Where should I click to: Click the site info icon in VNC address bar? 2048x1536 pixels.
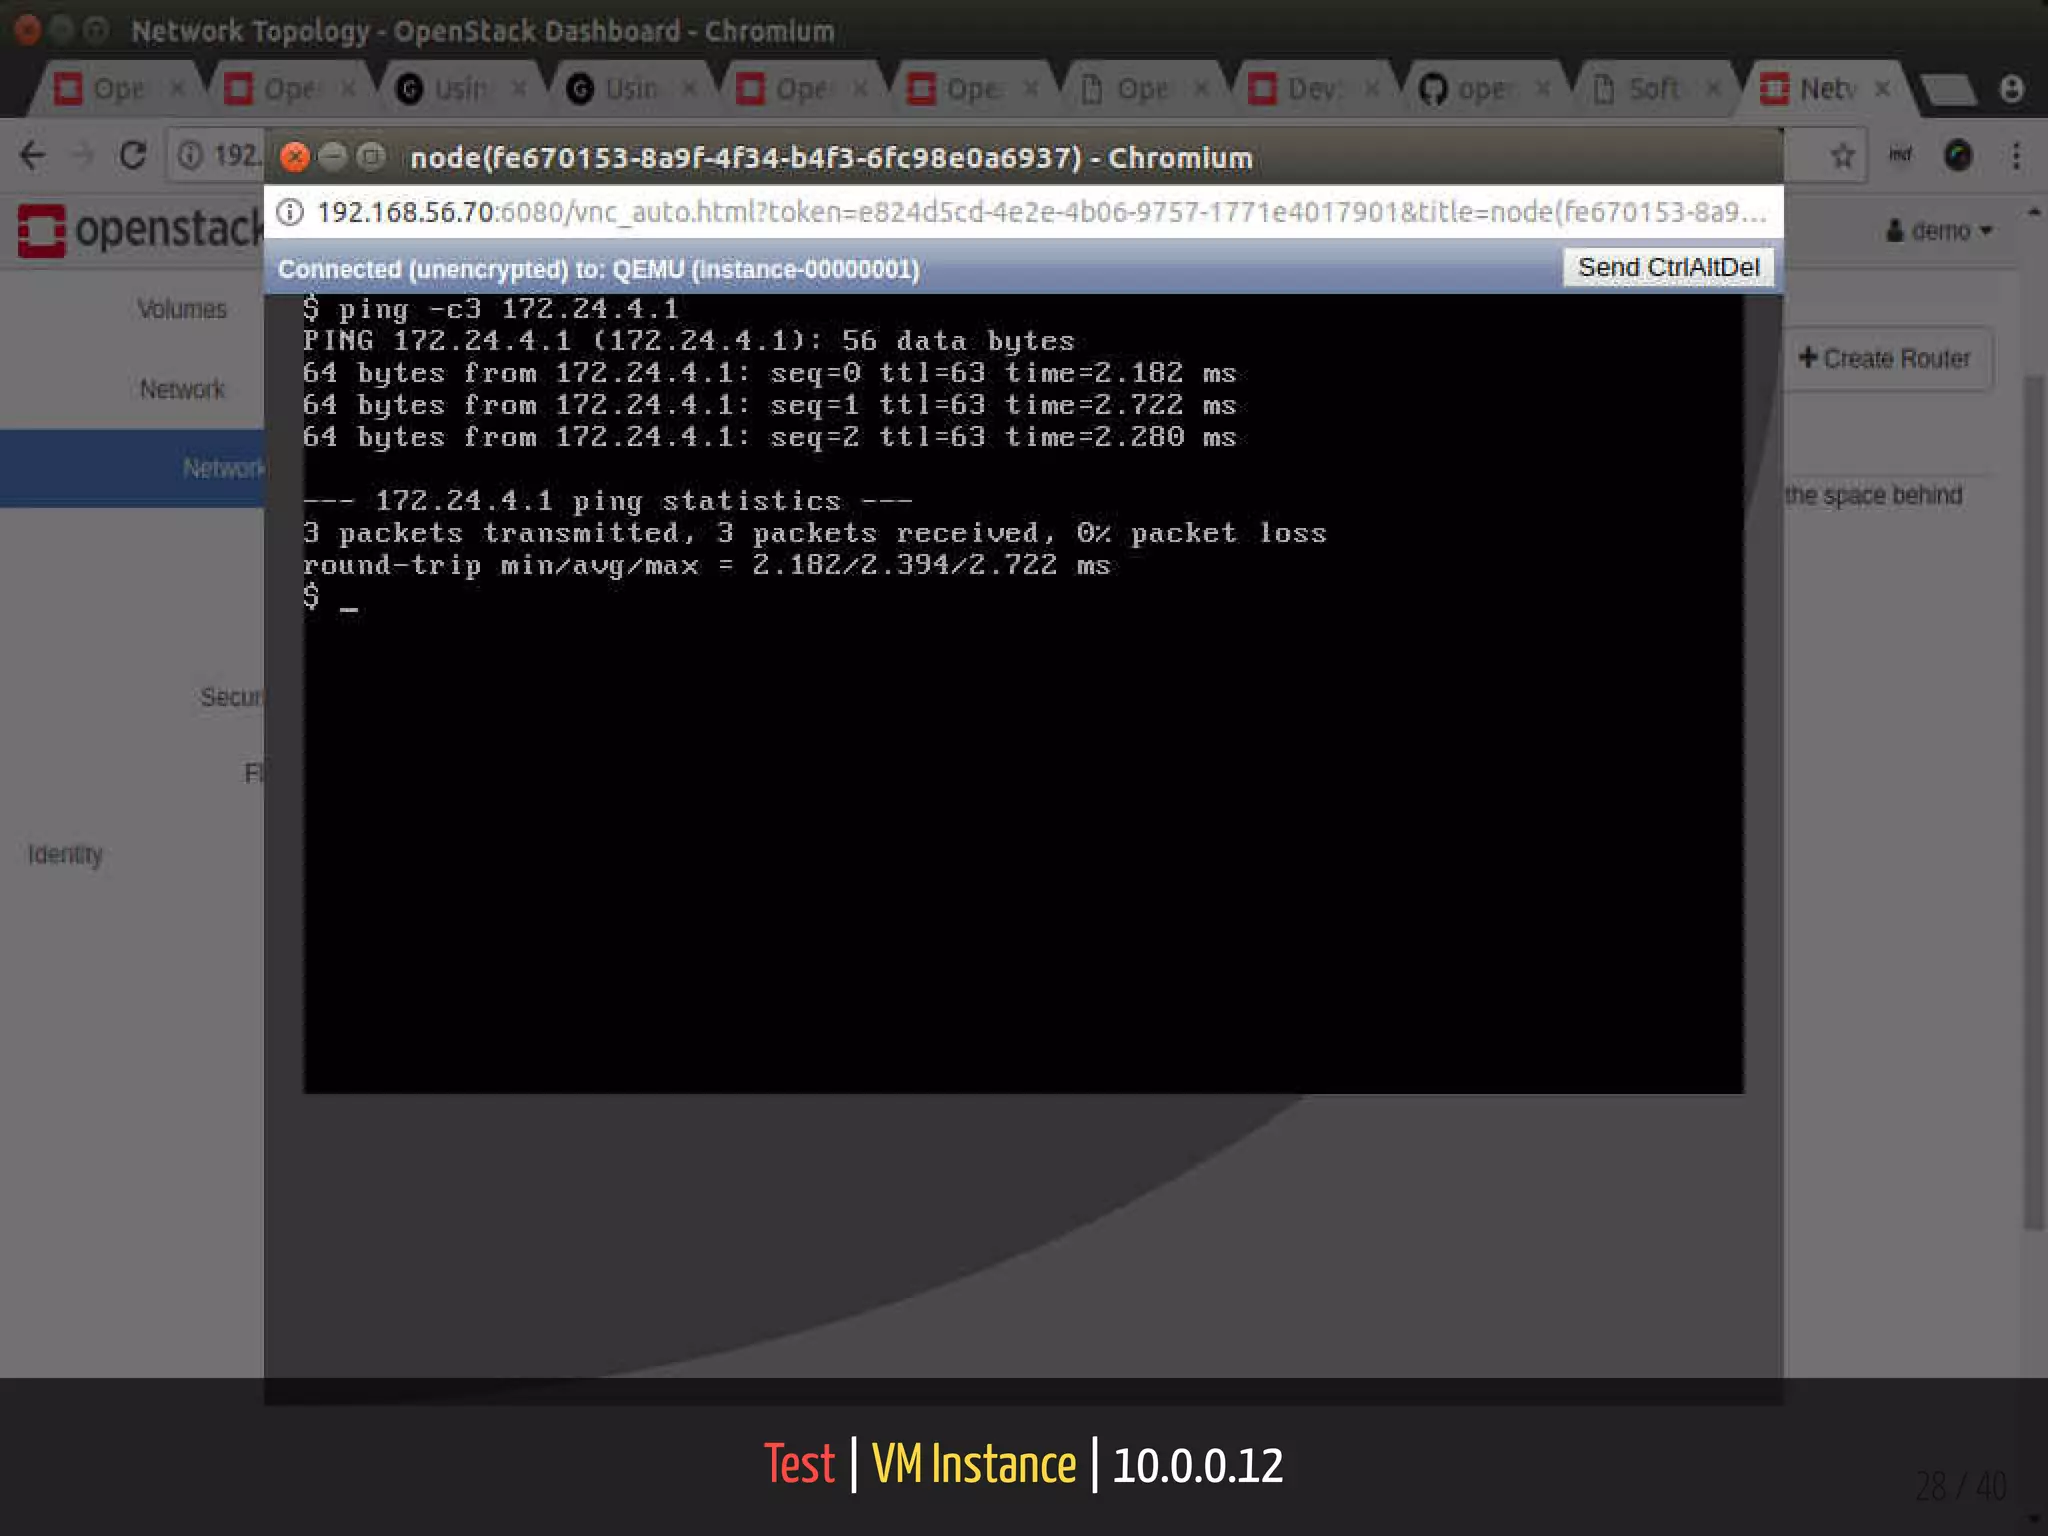[x=290, y=212]
